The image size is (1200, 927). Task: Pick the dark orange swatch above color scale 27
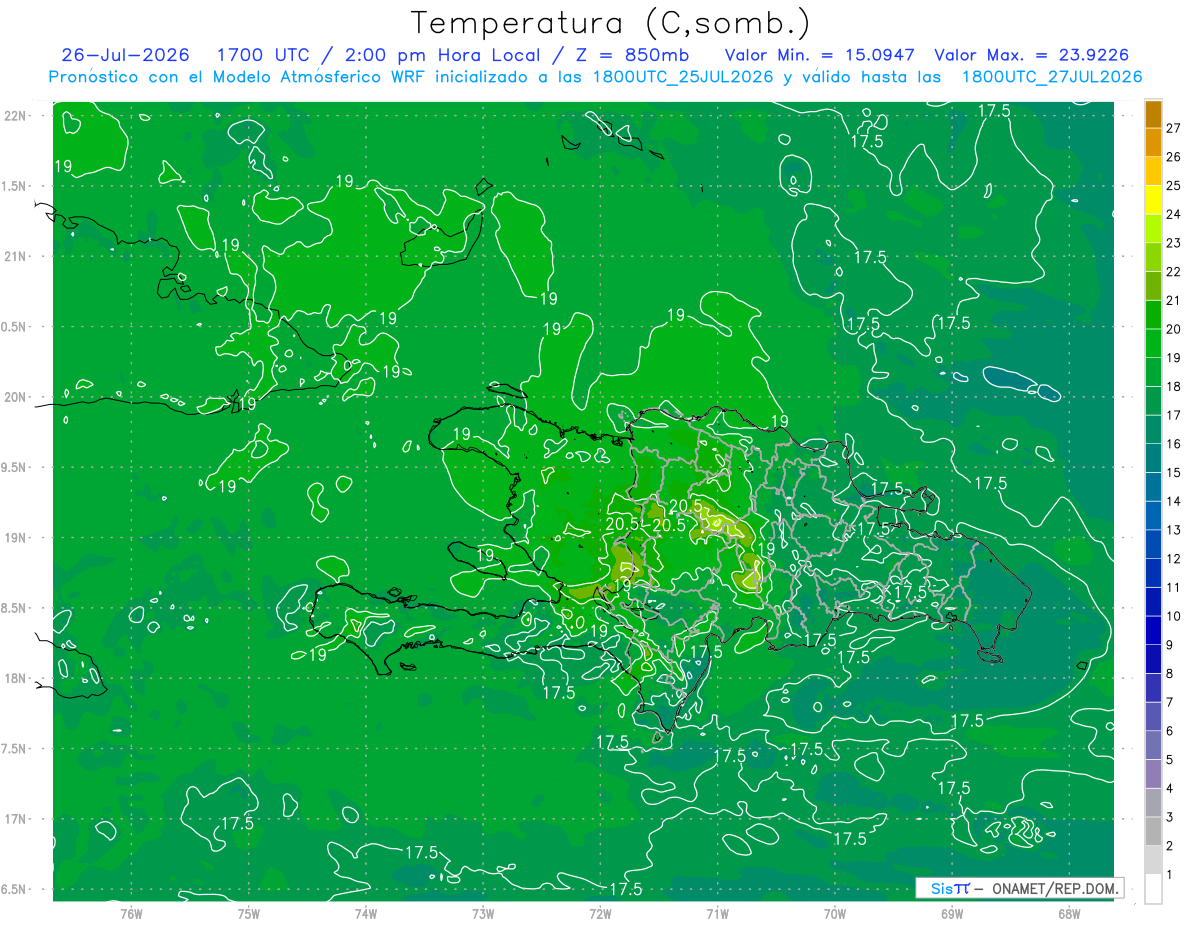click(1153, 115)
